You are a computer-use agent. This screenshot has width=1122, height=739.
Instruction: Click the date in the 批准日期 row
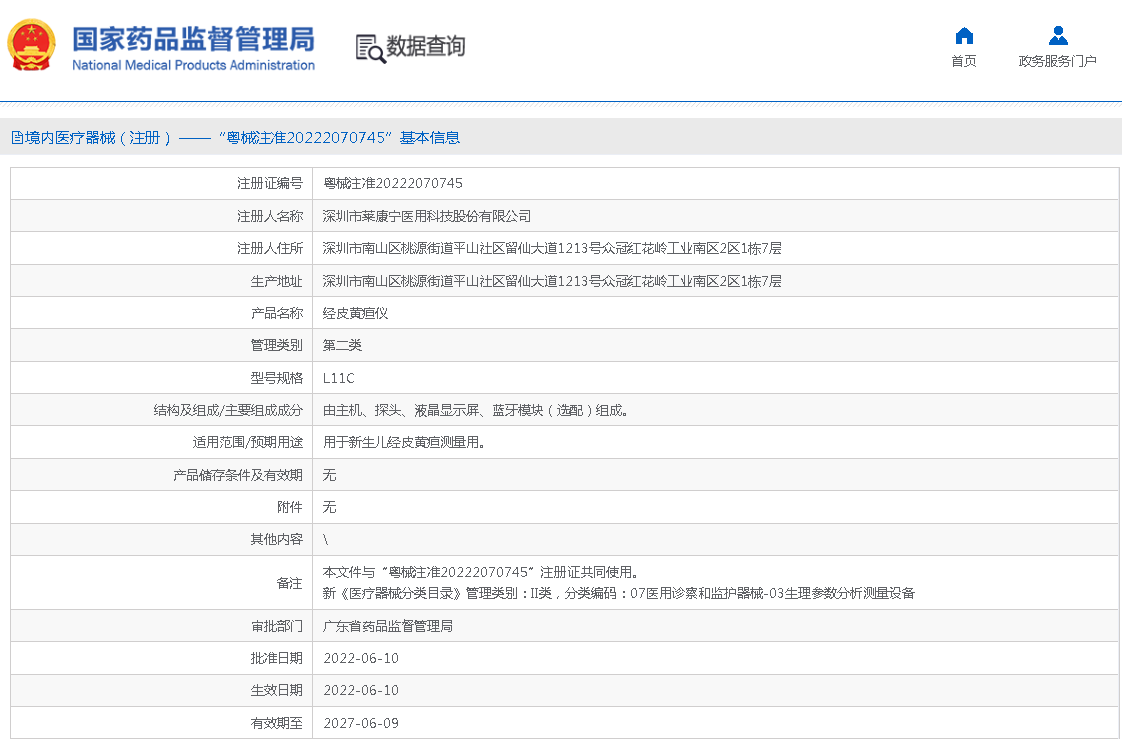tap(361, 658)
